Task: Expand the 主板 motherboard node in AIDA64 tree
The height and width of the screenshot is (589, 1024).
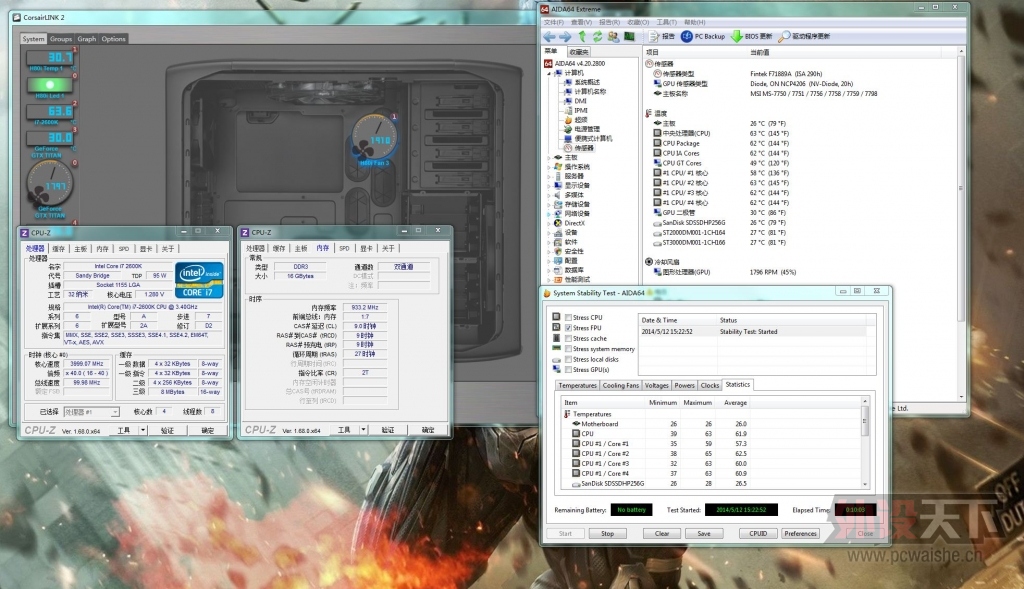Action: tap(549, 157)
